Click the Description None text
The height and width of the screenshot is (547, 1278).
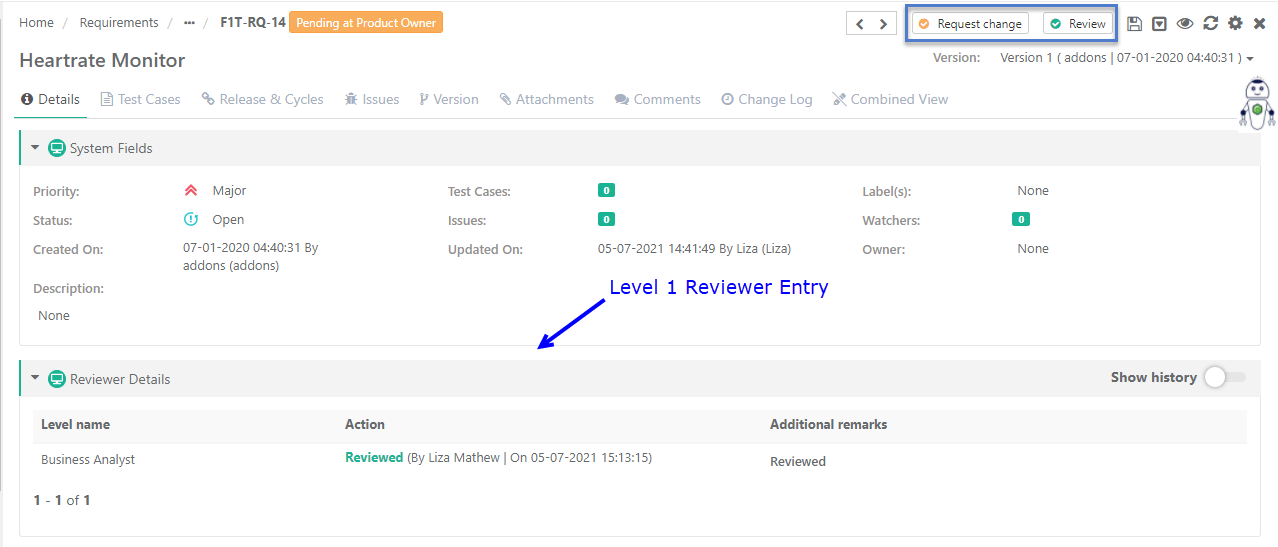tap(54, 315)
